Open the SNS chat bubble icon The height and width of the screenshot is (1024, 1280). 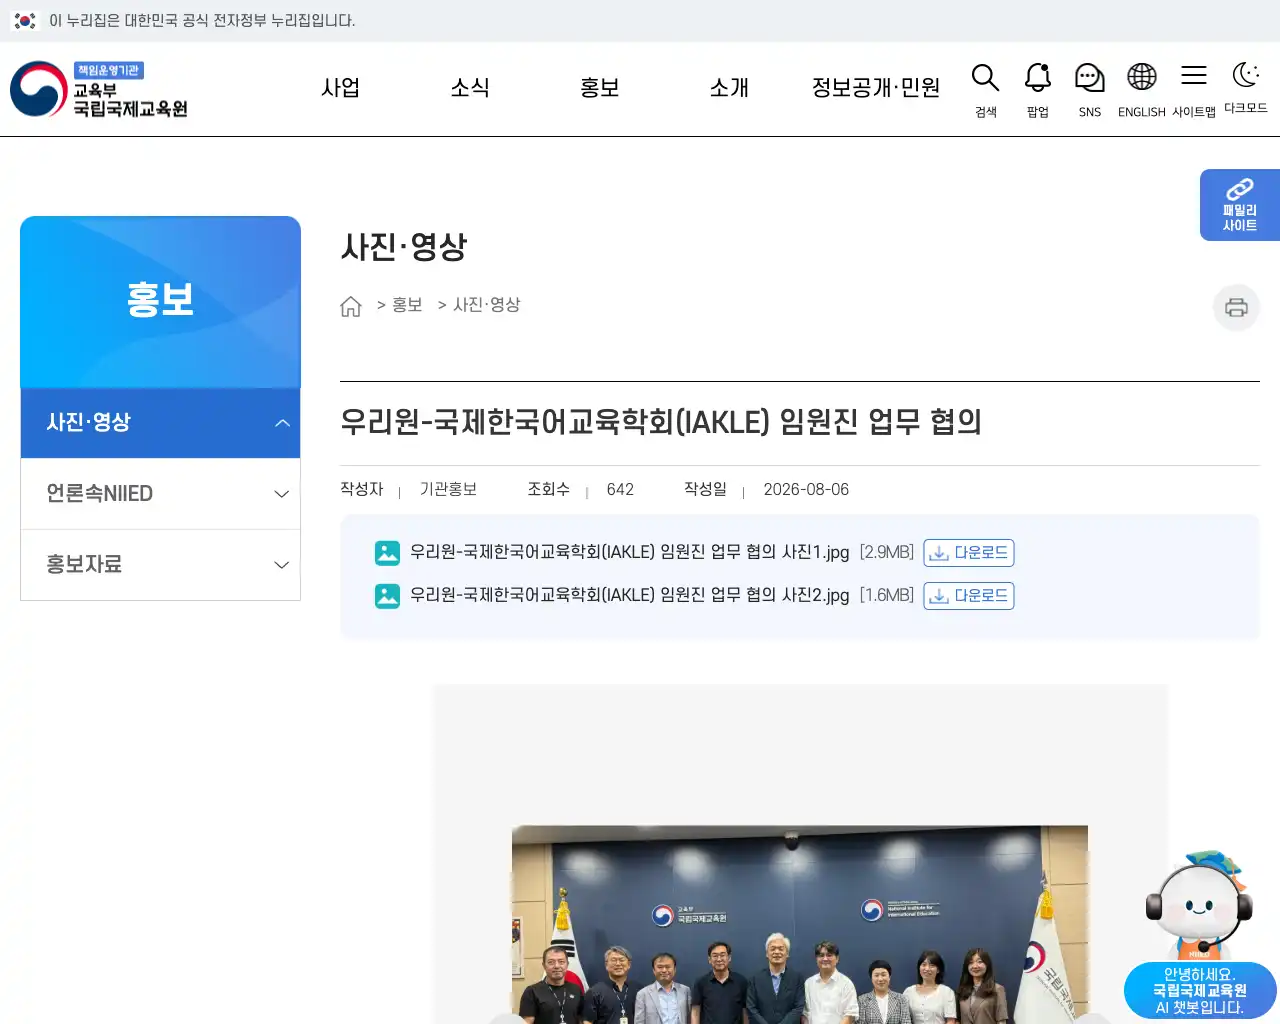1090,90
